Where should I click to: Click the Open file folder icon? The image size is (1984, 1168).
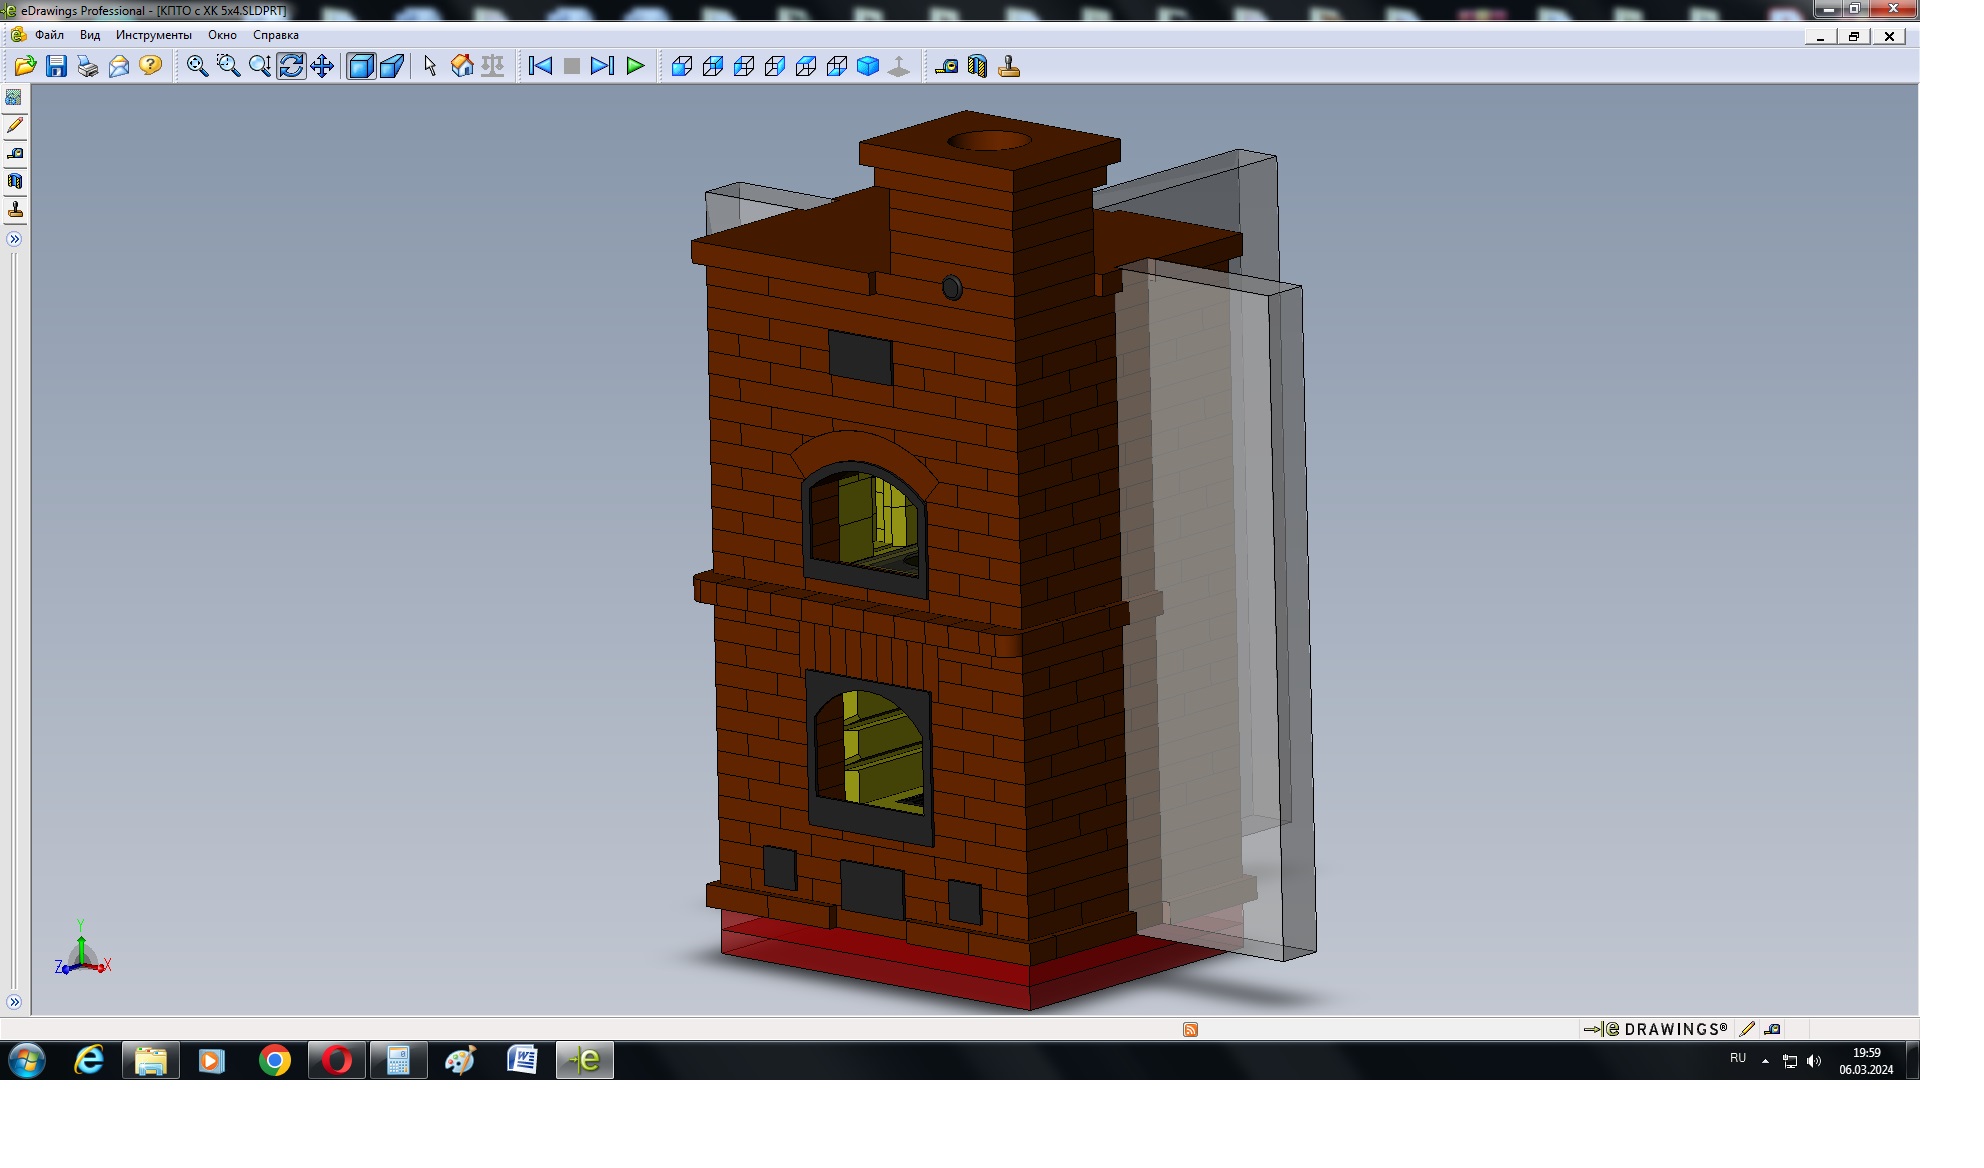(x=25, y=66)
